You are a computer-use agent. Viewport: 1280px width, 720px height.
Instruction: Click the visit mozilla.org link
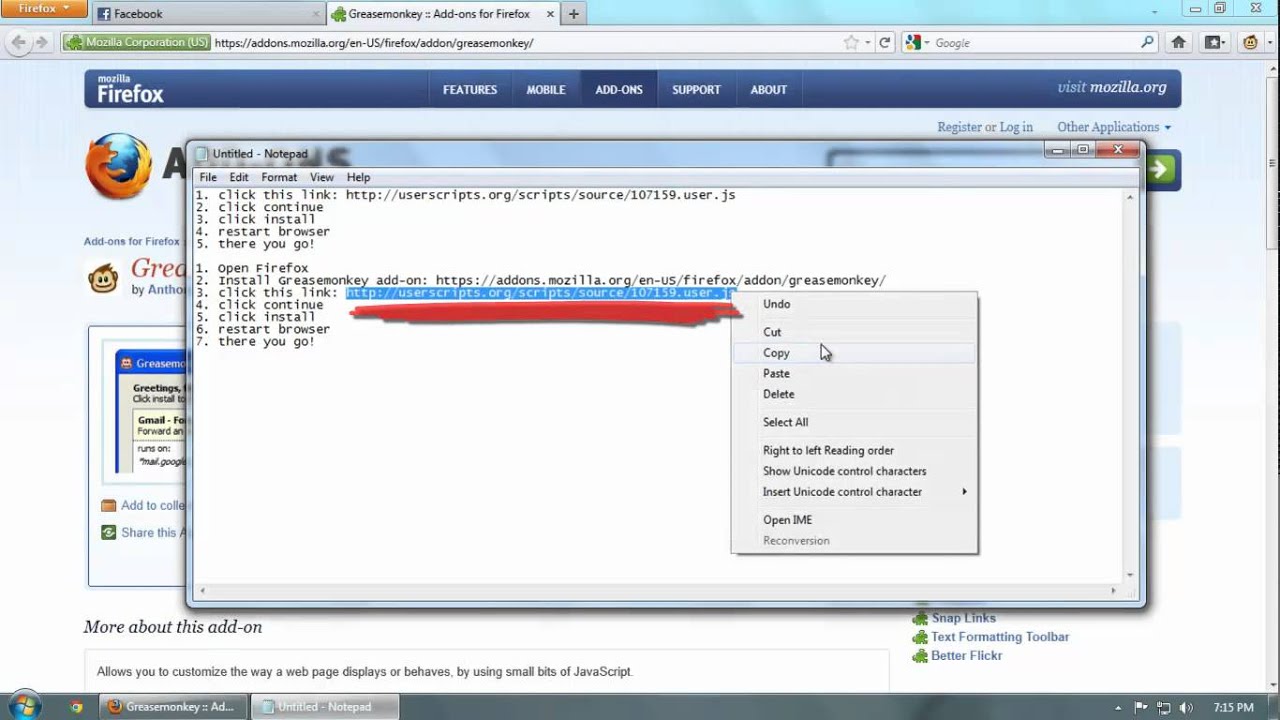pos(1112,87)
